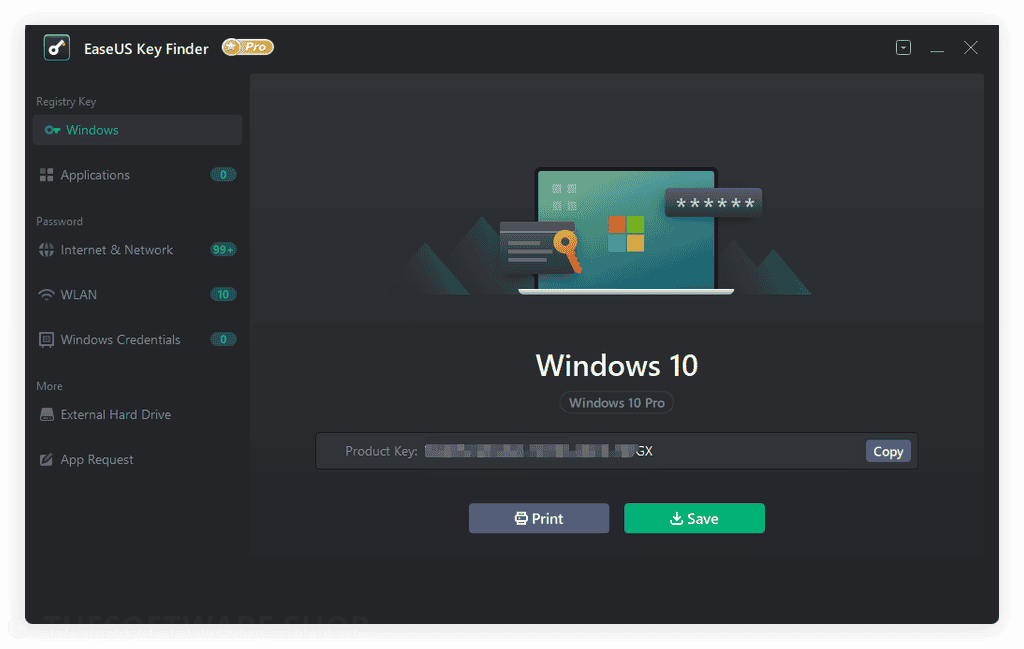Copy the product key

click(x=888, y=451)
